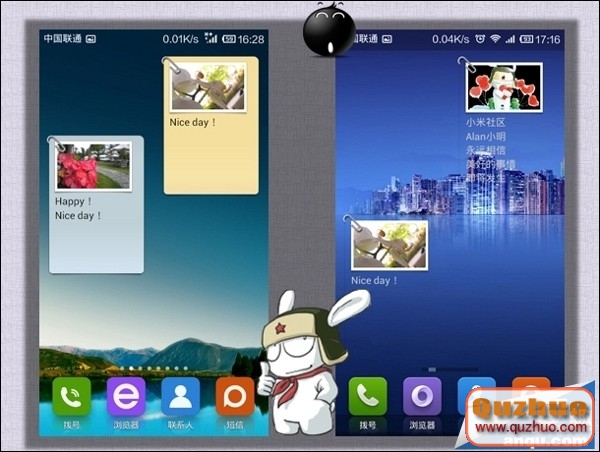The image size is (600, 452).
Task: Tap the signal bars in right status bar
Action: 510,39
